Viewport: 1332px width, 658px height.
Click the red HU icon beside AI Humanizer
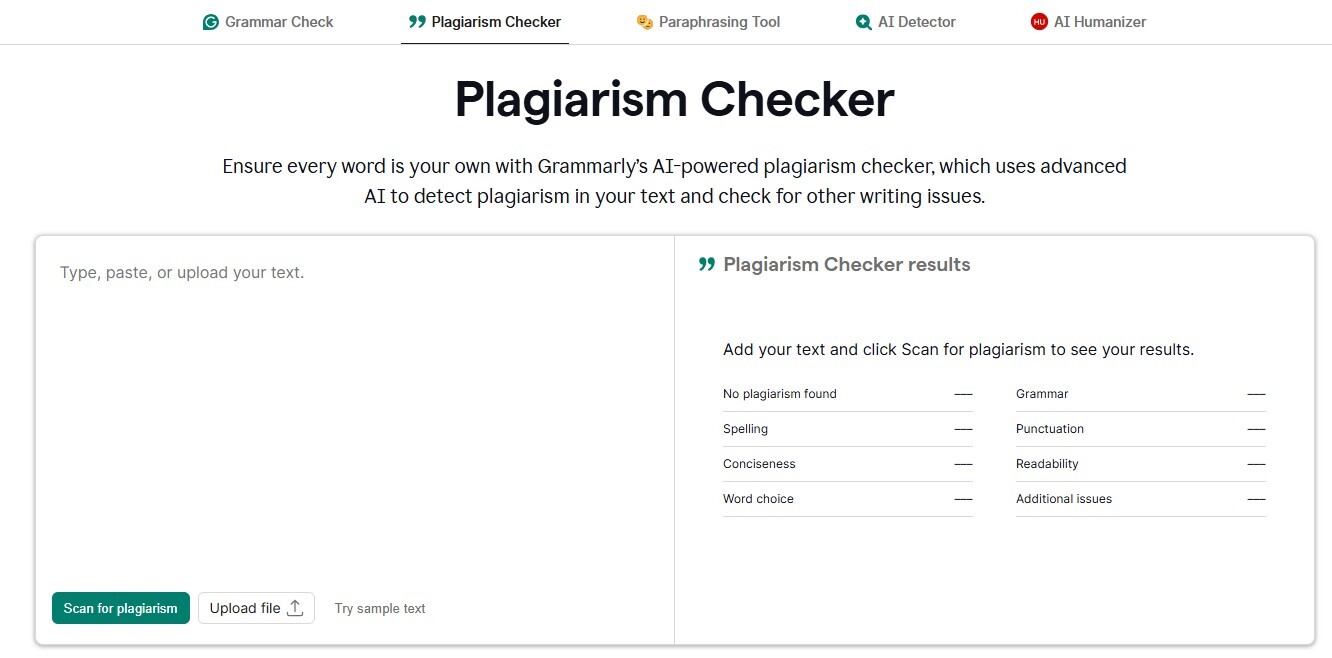[1038, 21]
